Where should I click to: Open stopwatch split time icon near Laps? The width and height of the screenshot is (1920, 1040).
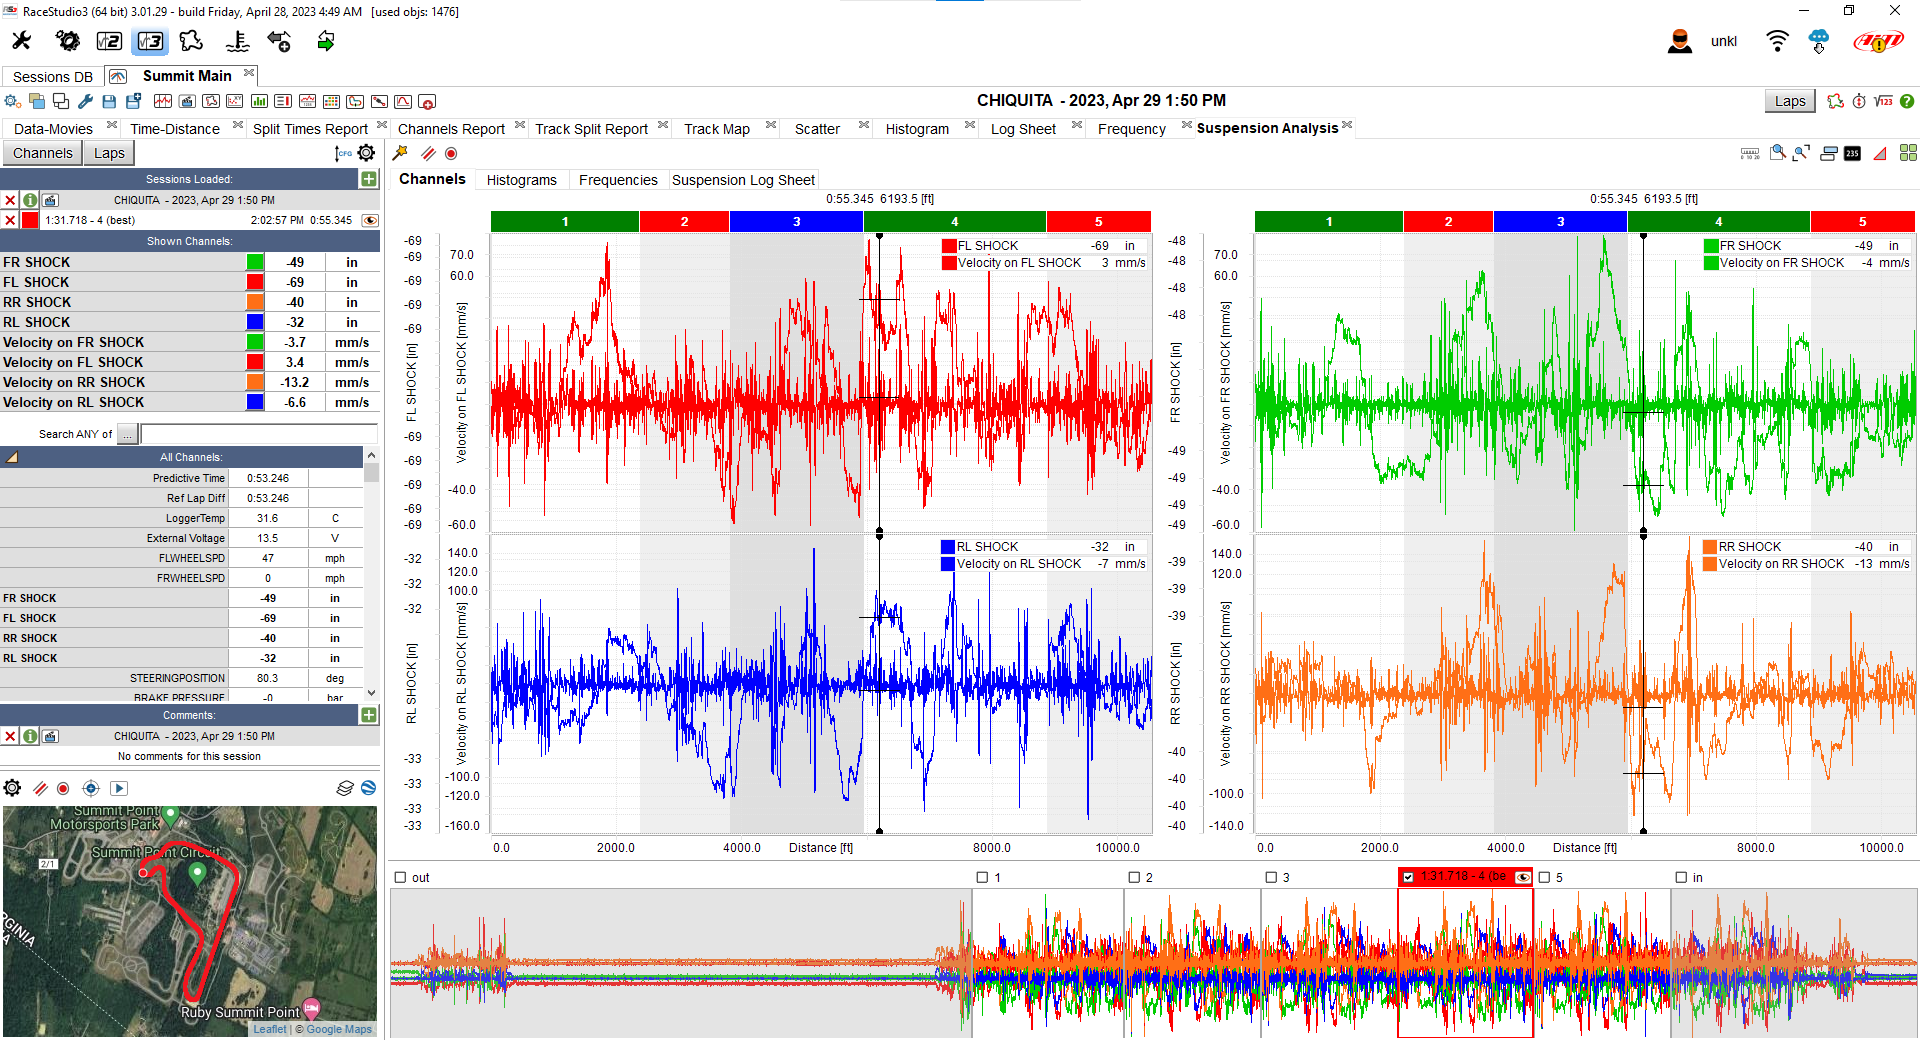point(1859,101)
